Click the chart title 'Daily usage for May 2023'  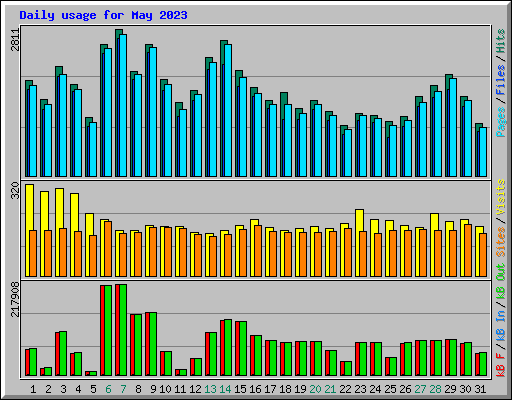pos(103,15)
